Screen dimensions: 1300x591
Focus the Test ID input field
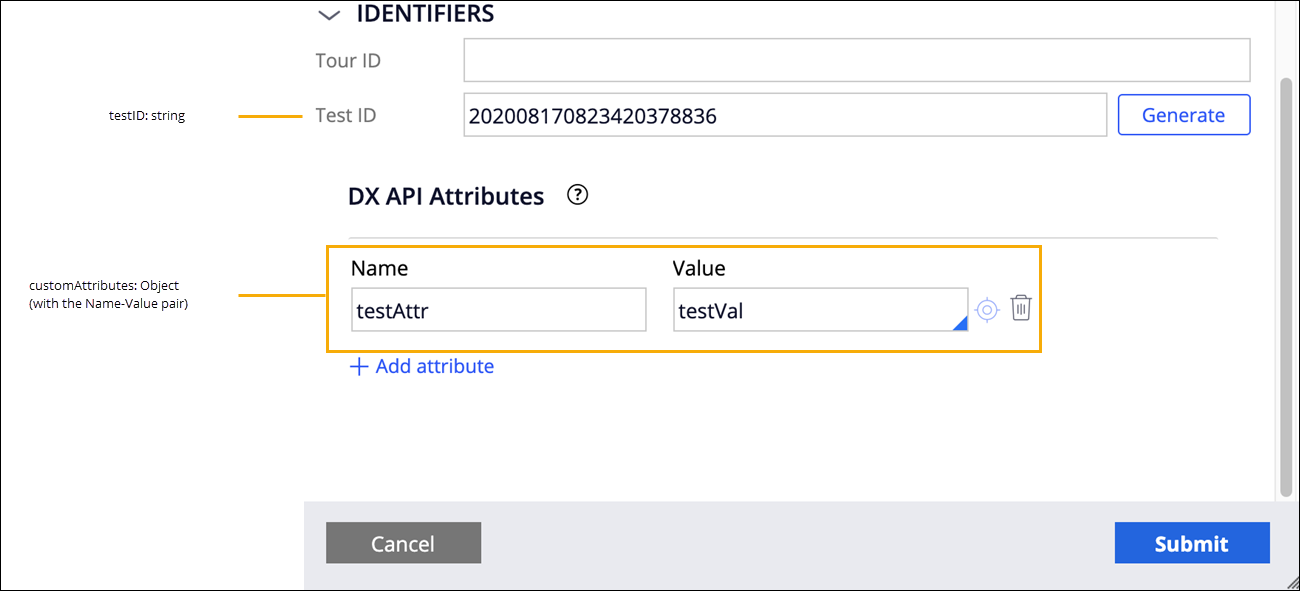(x=784, y=115)
